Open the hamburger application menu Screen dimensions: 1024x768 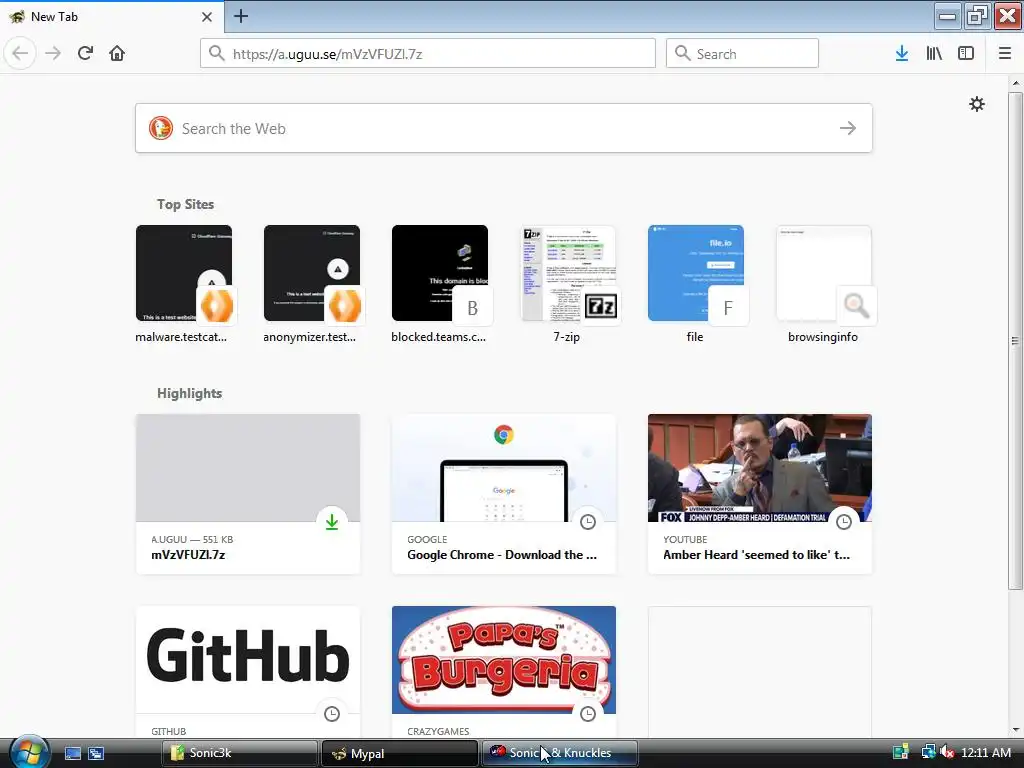tap(1005, 53)
